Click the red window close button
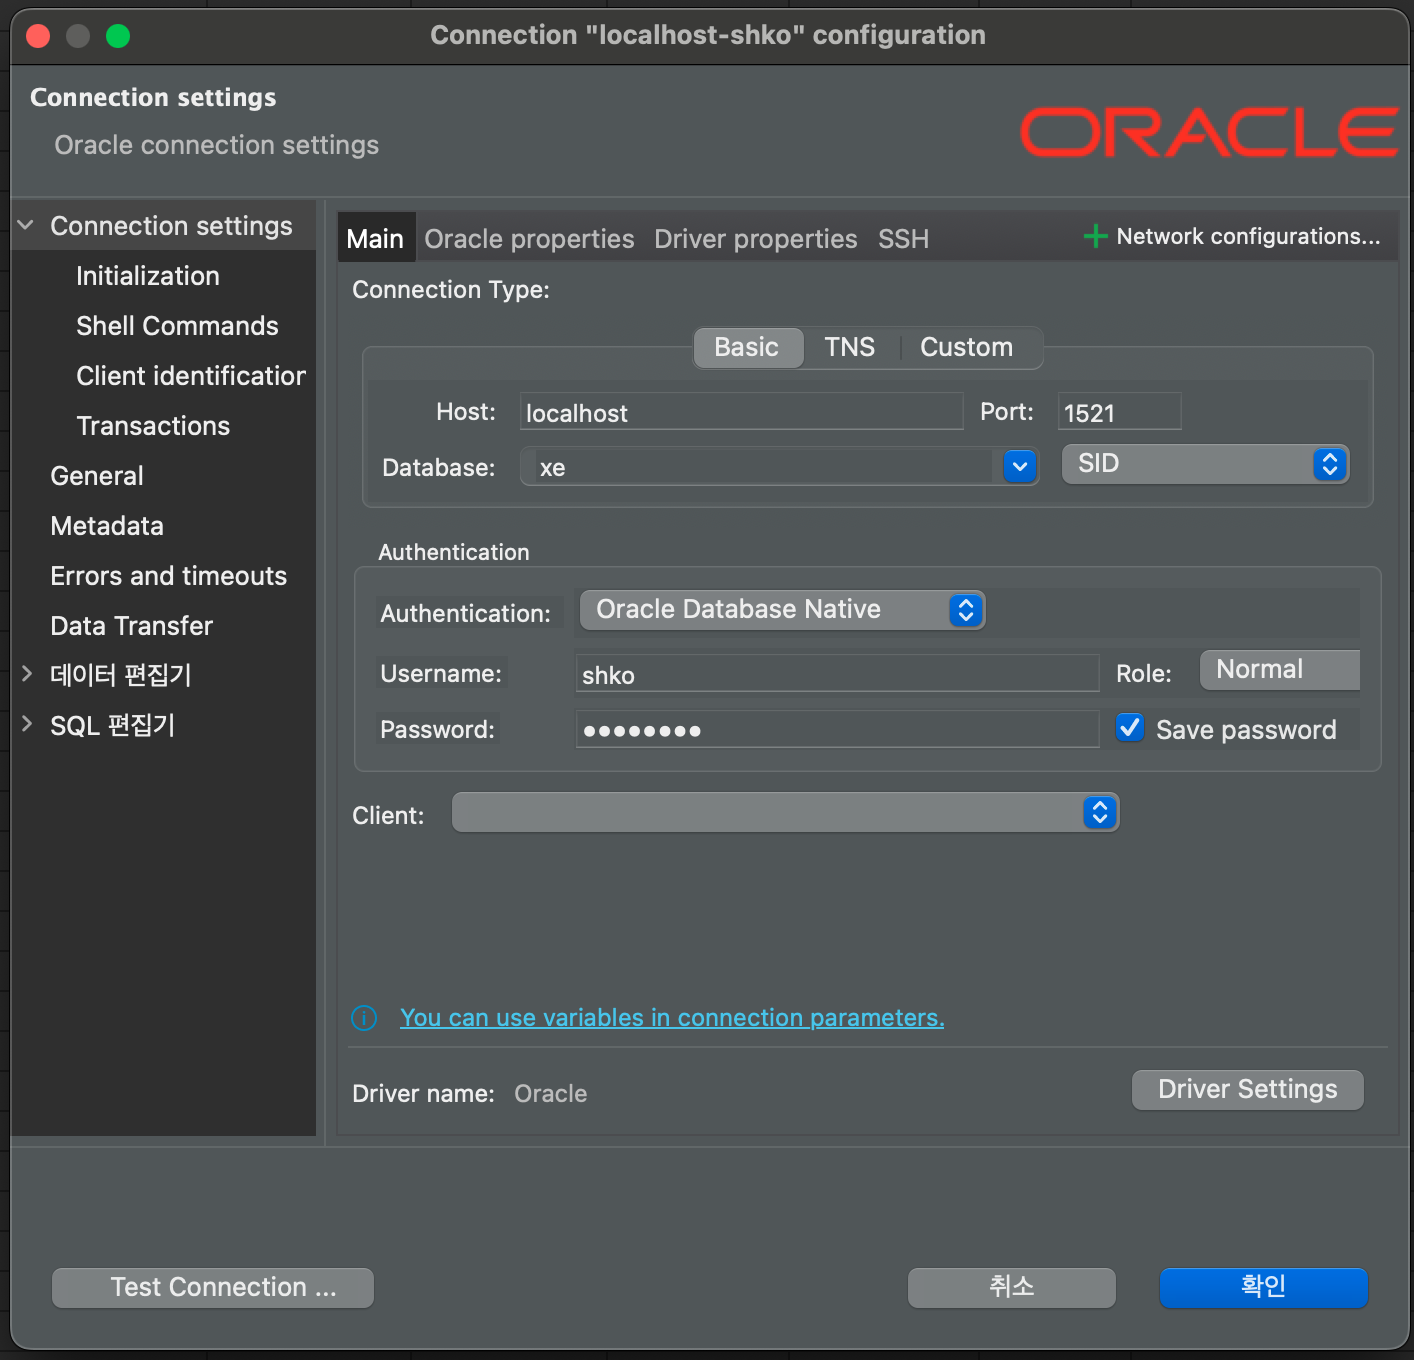This screenshot has height=1360, width=1414. click(38, 36)
